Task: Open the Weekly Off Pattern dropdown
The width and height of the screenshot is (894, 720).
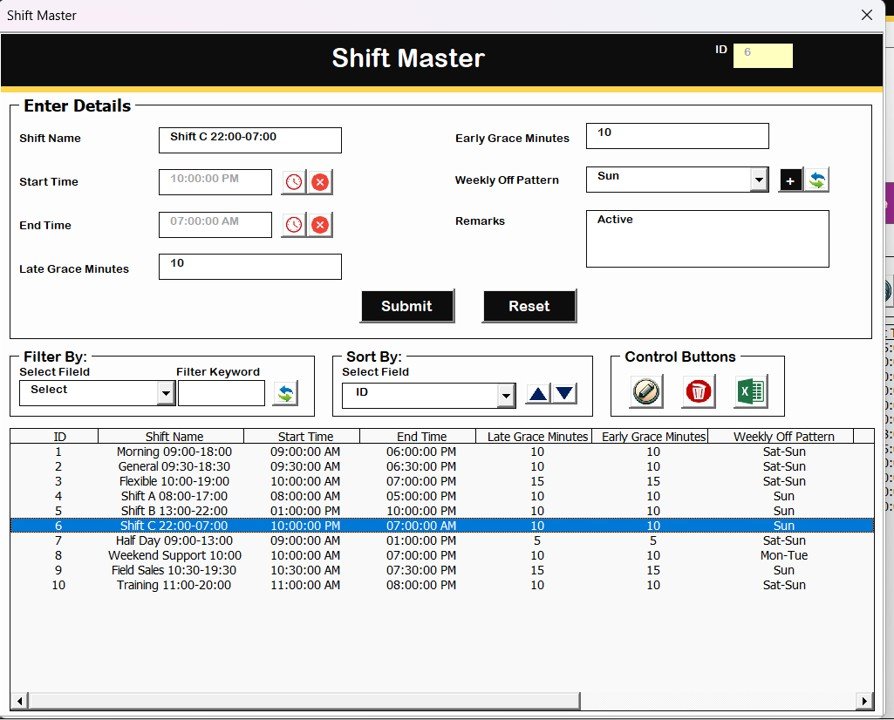Action: tap(760, 180)
